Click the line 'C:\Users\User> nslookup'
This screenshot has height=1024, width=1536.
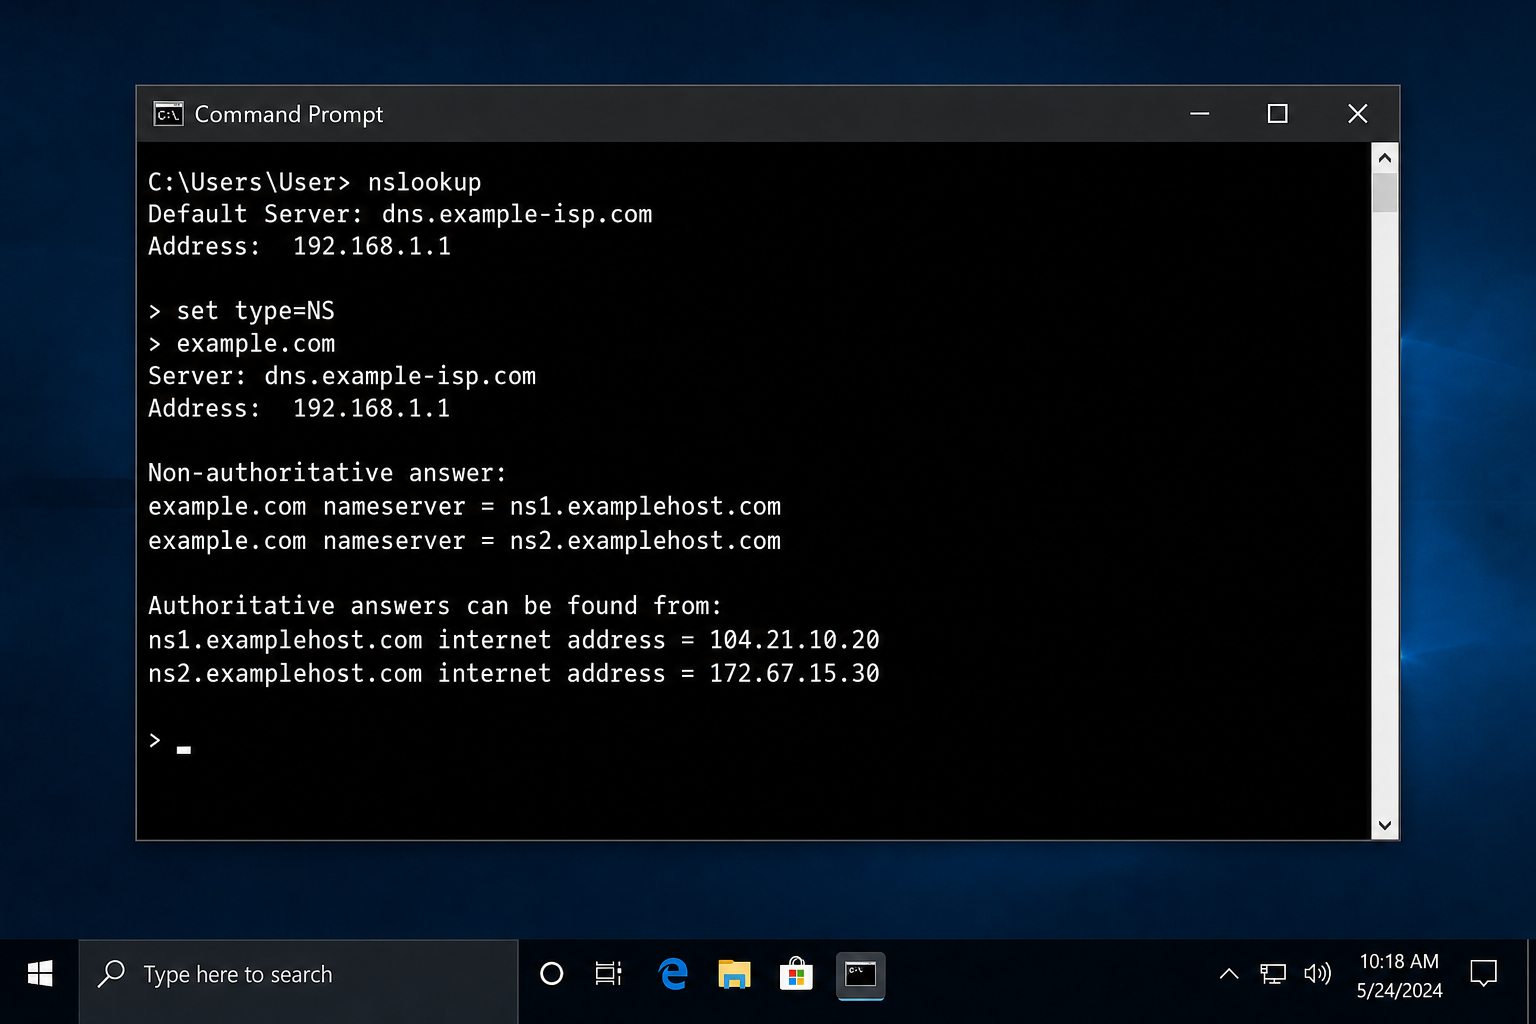(x=315, y=182)
